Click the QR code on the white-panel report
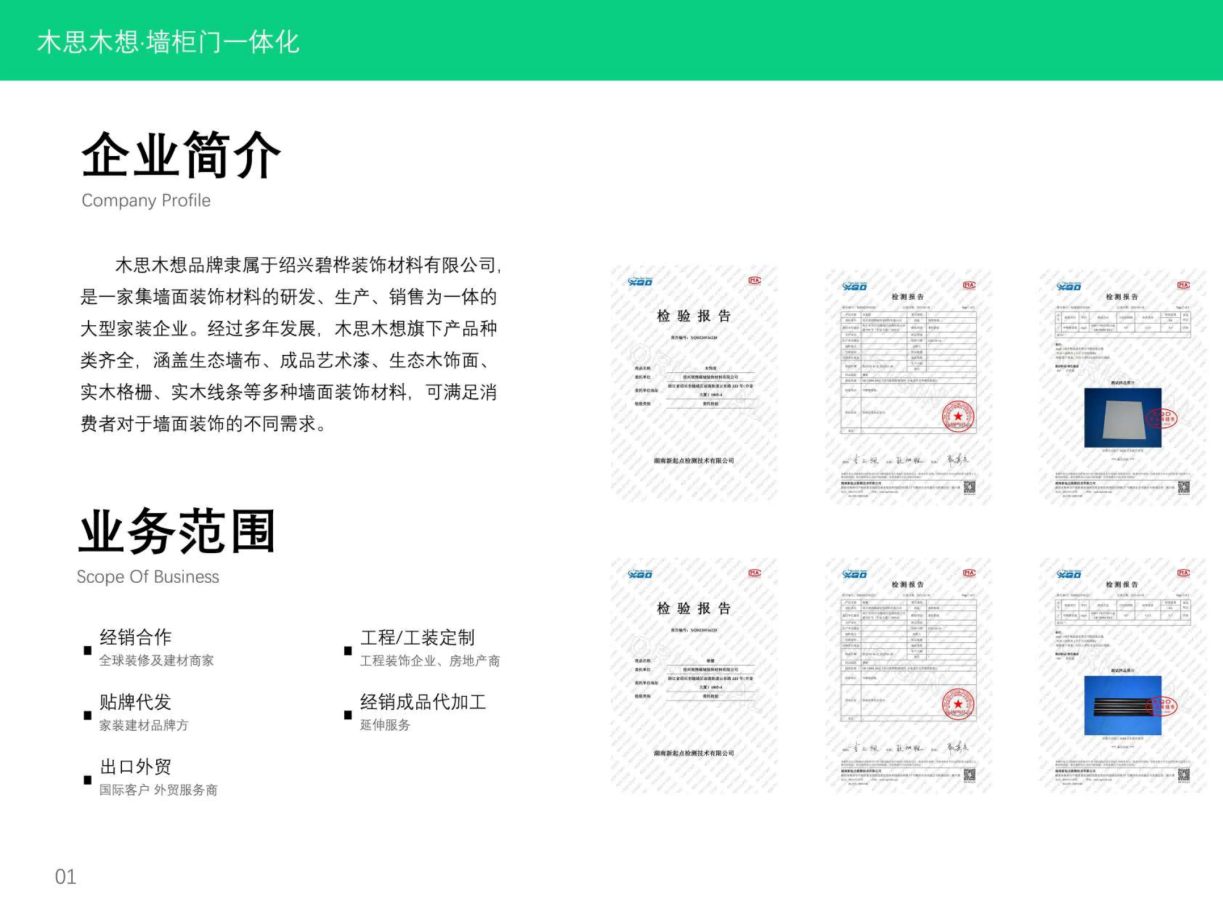The width and height of the screenshot is (1223, 900). (x=1183, y=487)
